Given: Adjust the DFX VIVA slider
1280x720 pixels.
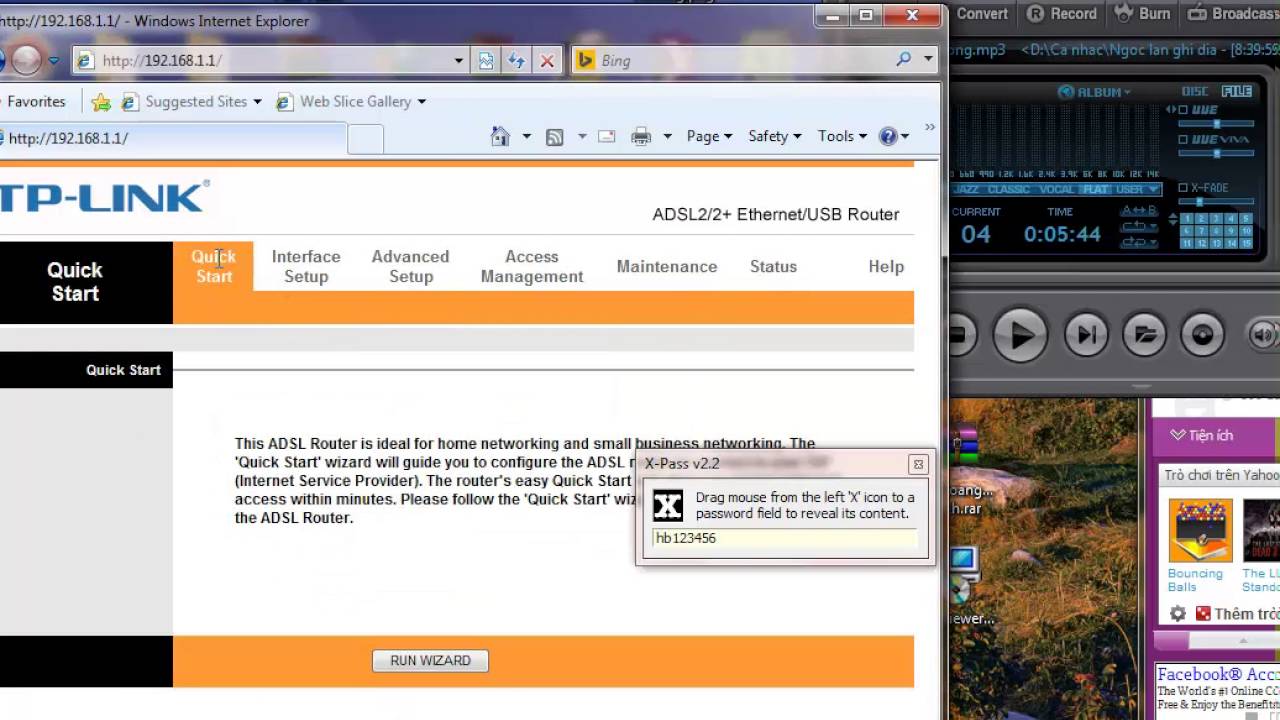Looking at the screenshot, I should click(1216, 153).
